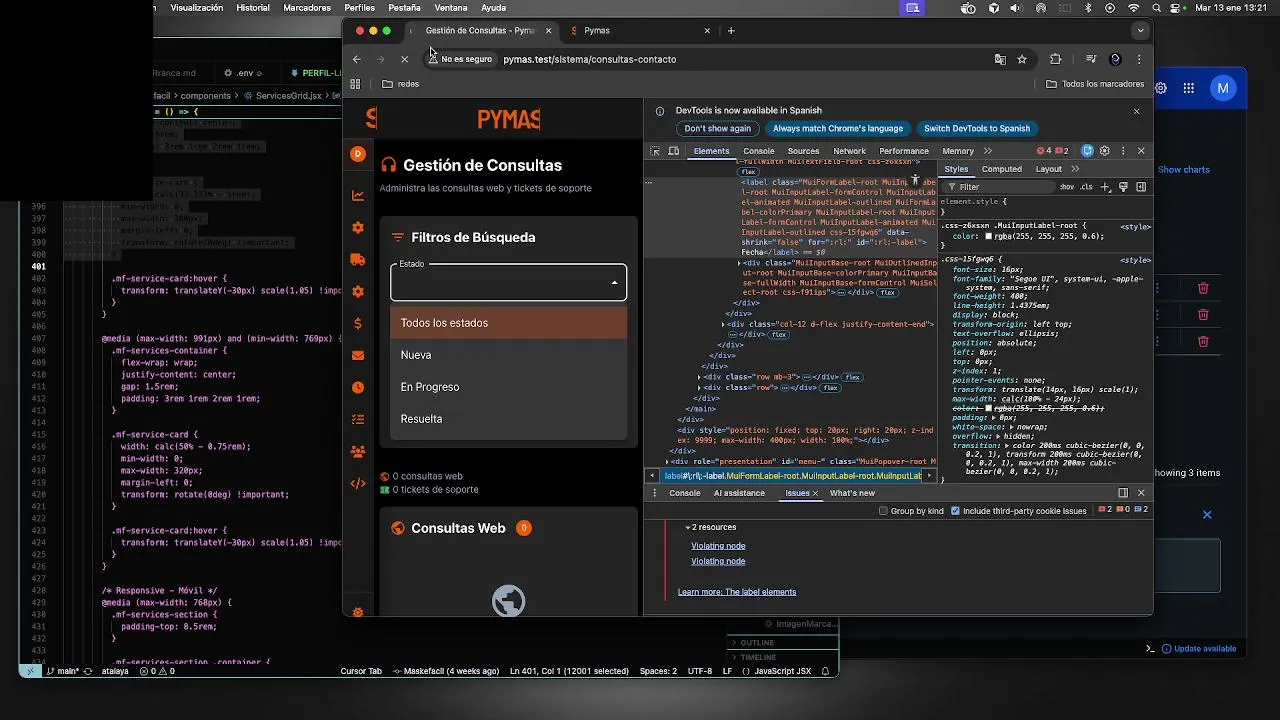Select En Progreso option
This screenshot has width=1280, height=720.
click(x=509, y=387)
